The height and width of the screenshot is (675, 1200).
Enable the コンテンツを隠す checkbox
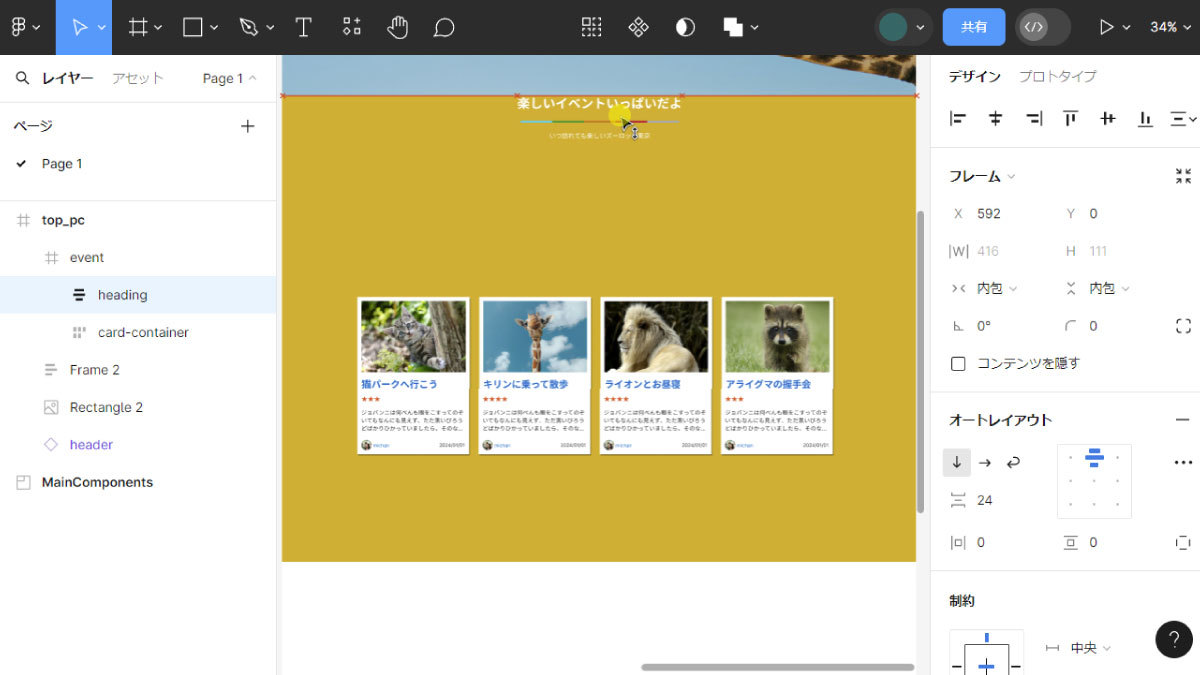point(958,363)
